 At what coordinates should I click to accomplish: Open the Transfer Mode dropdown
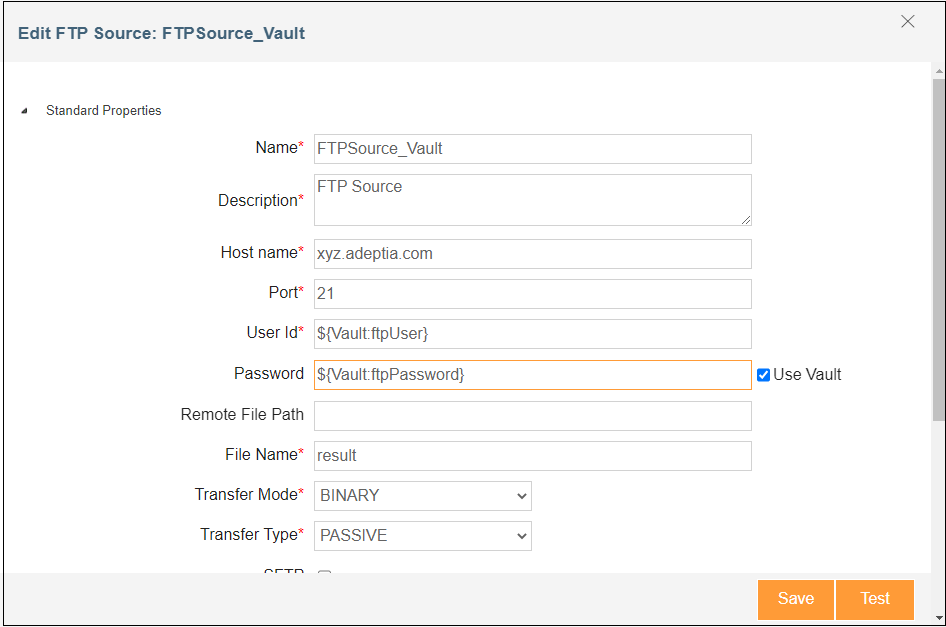pos(423,495)
